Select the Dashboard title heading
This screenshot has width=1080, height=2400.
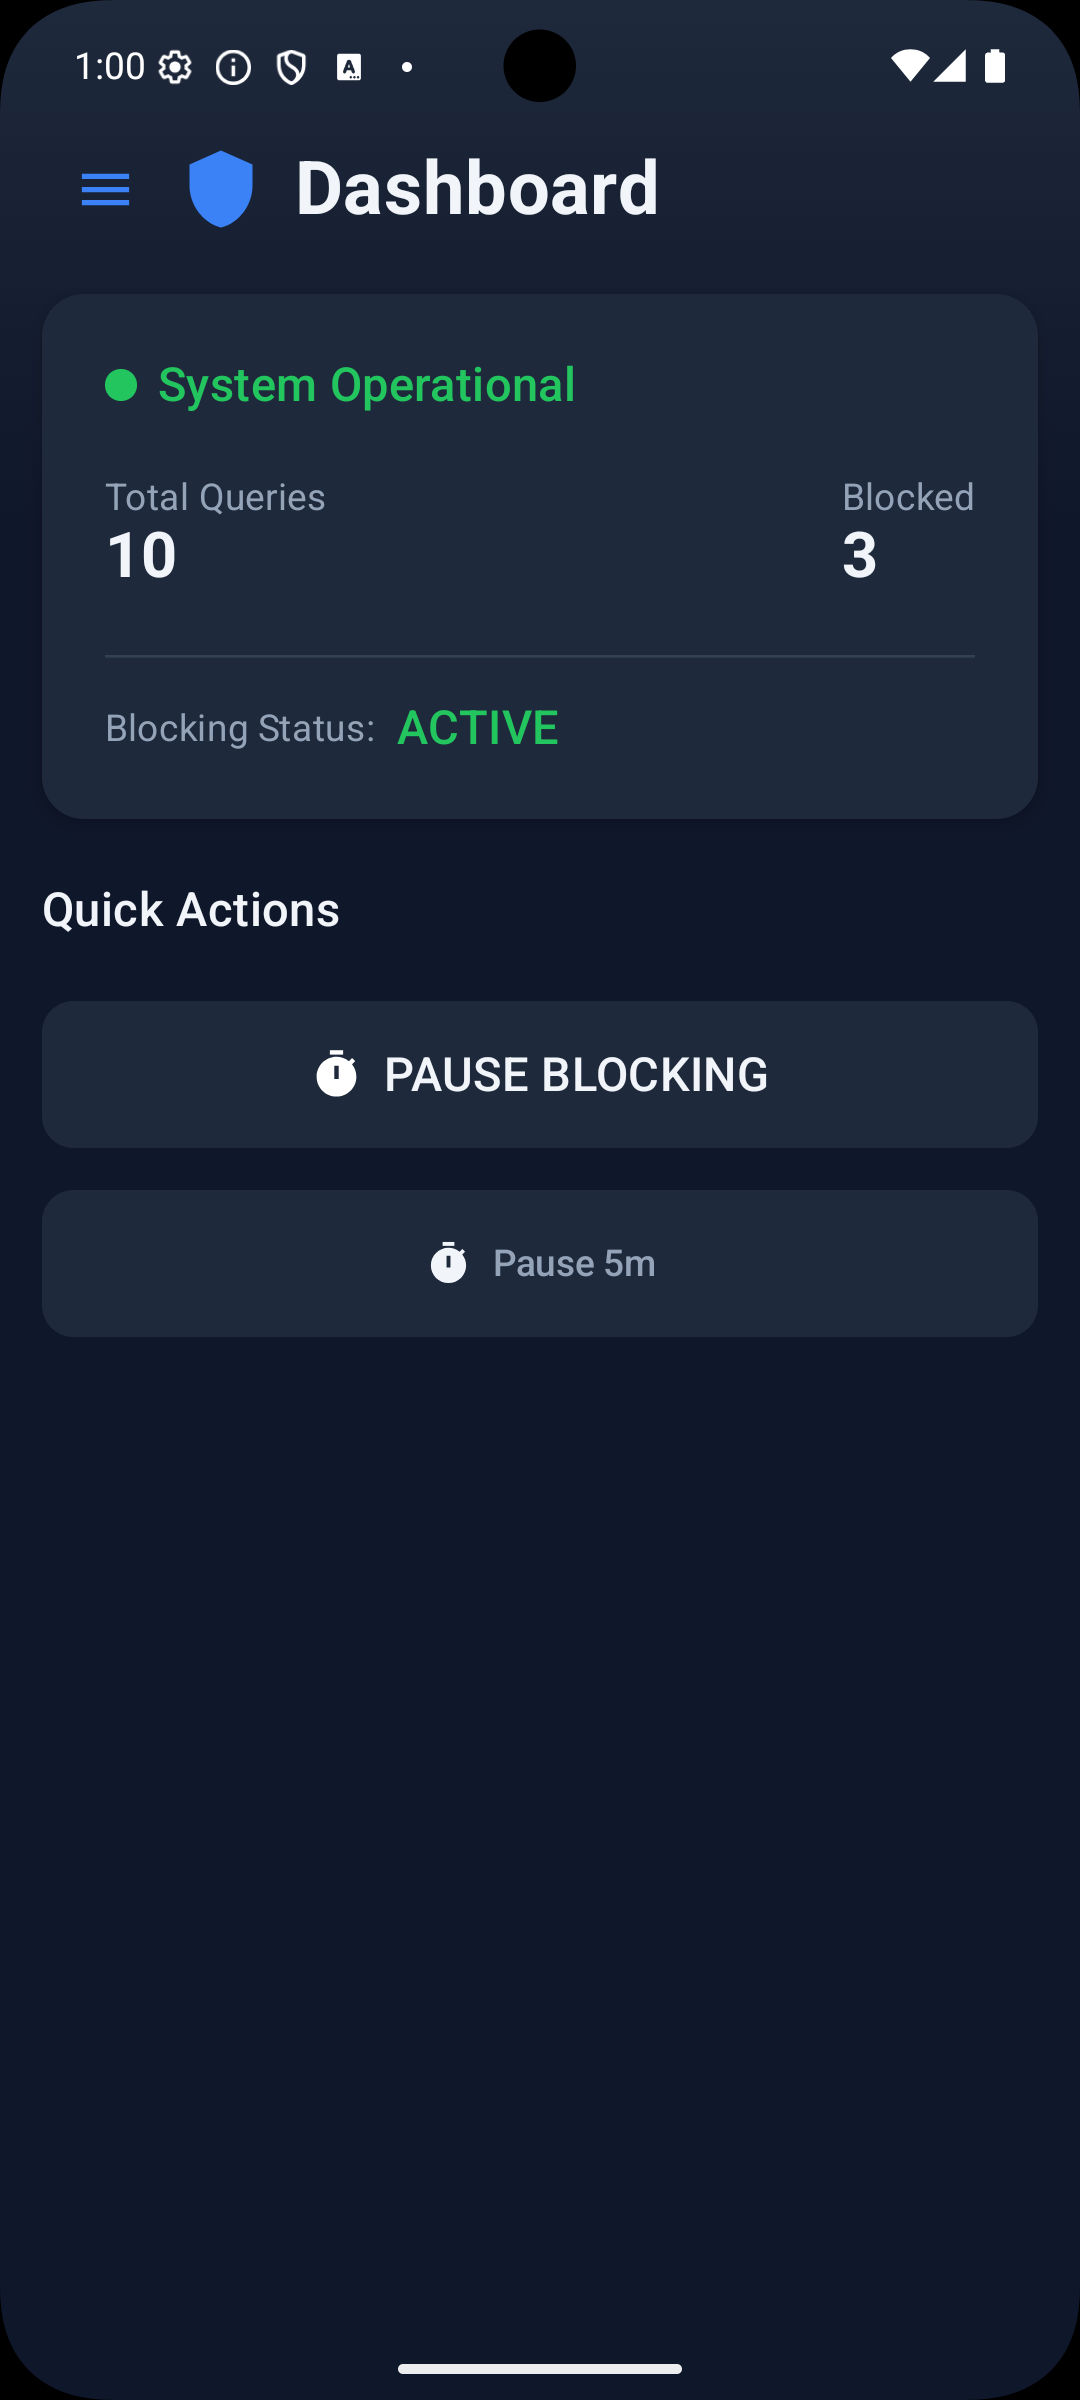(x=477, y=188)
